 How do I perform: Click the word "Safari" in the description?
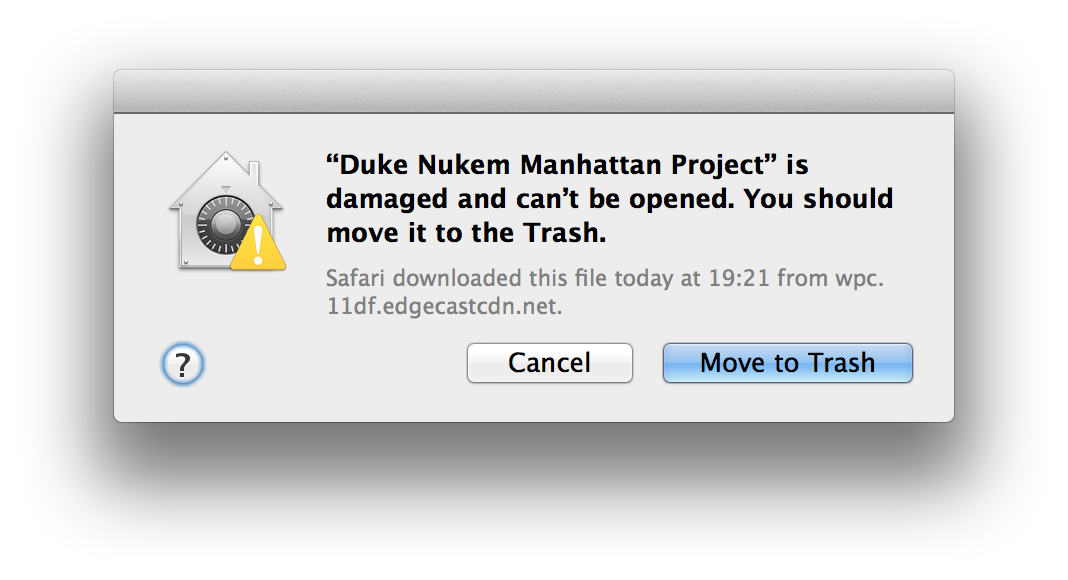(356, 278)
